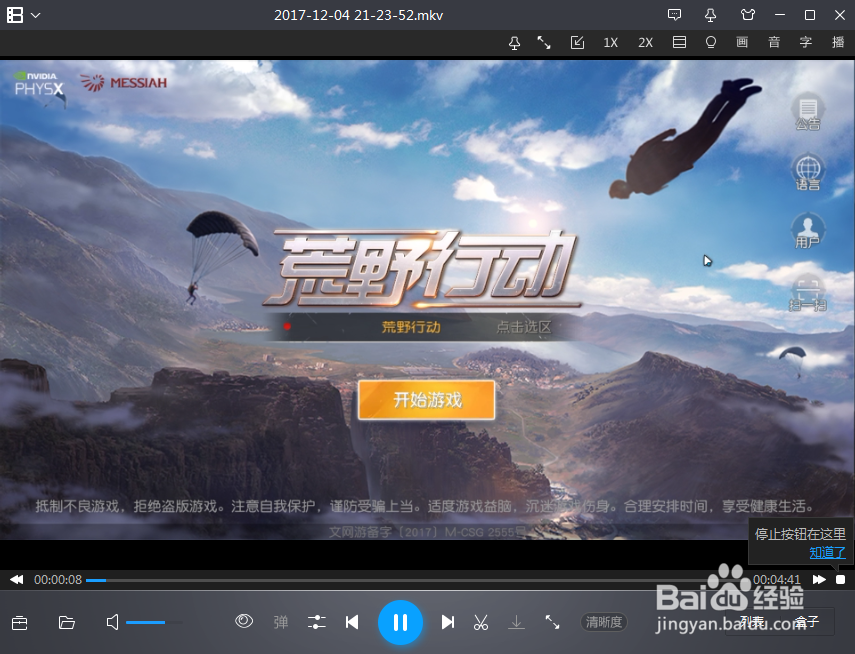Click the fast-forward button

point(819,579)
